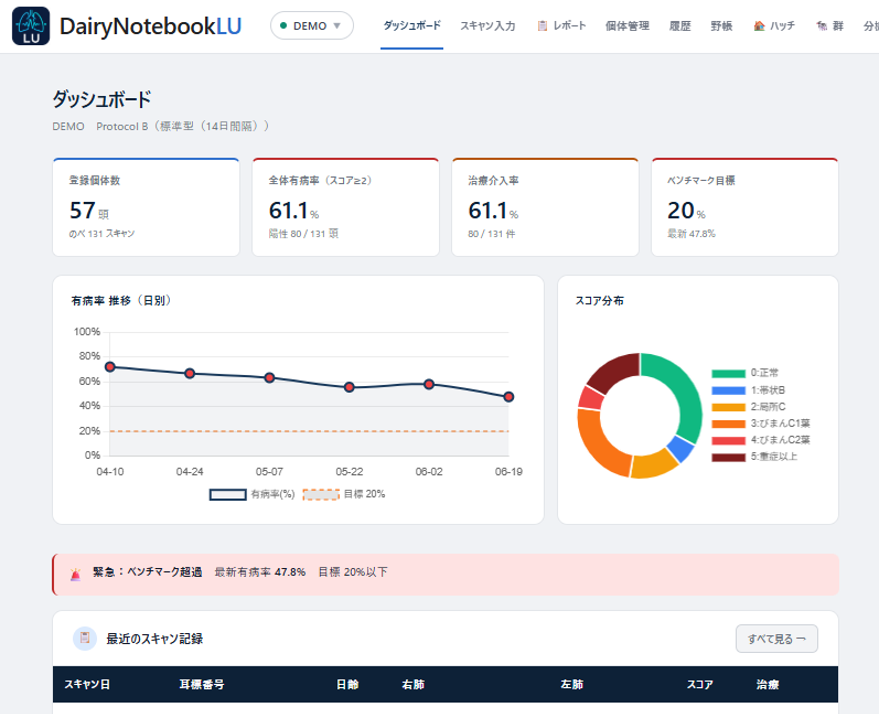Open the 野帳 tab
The image size is (879, 714).
point(721,26)
